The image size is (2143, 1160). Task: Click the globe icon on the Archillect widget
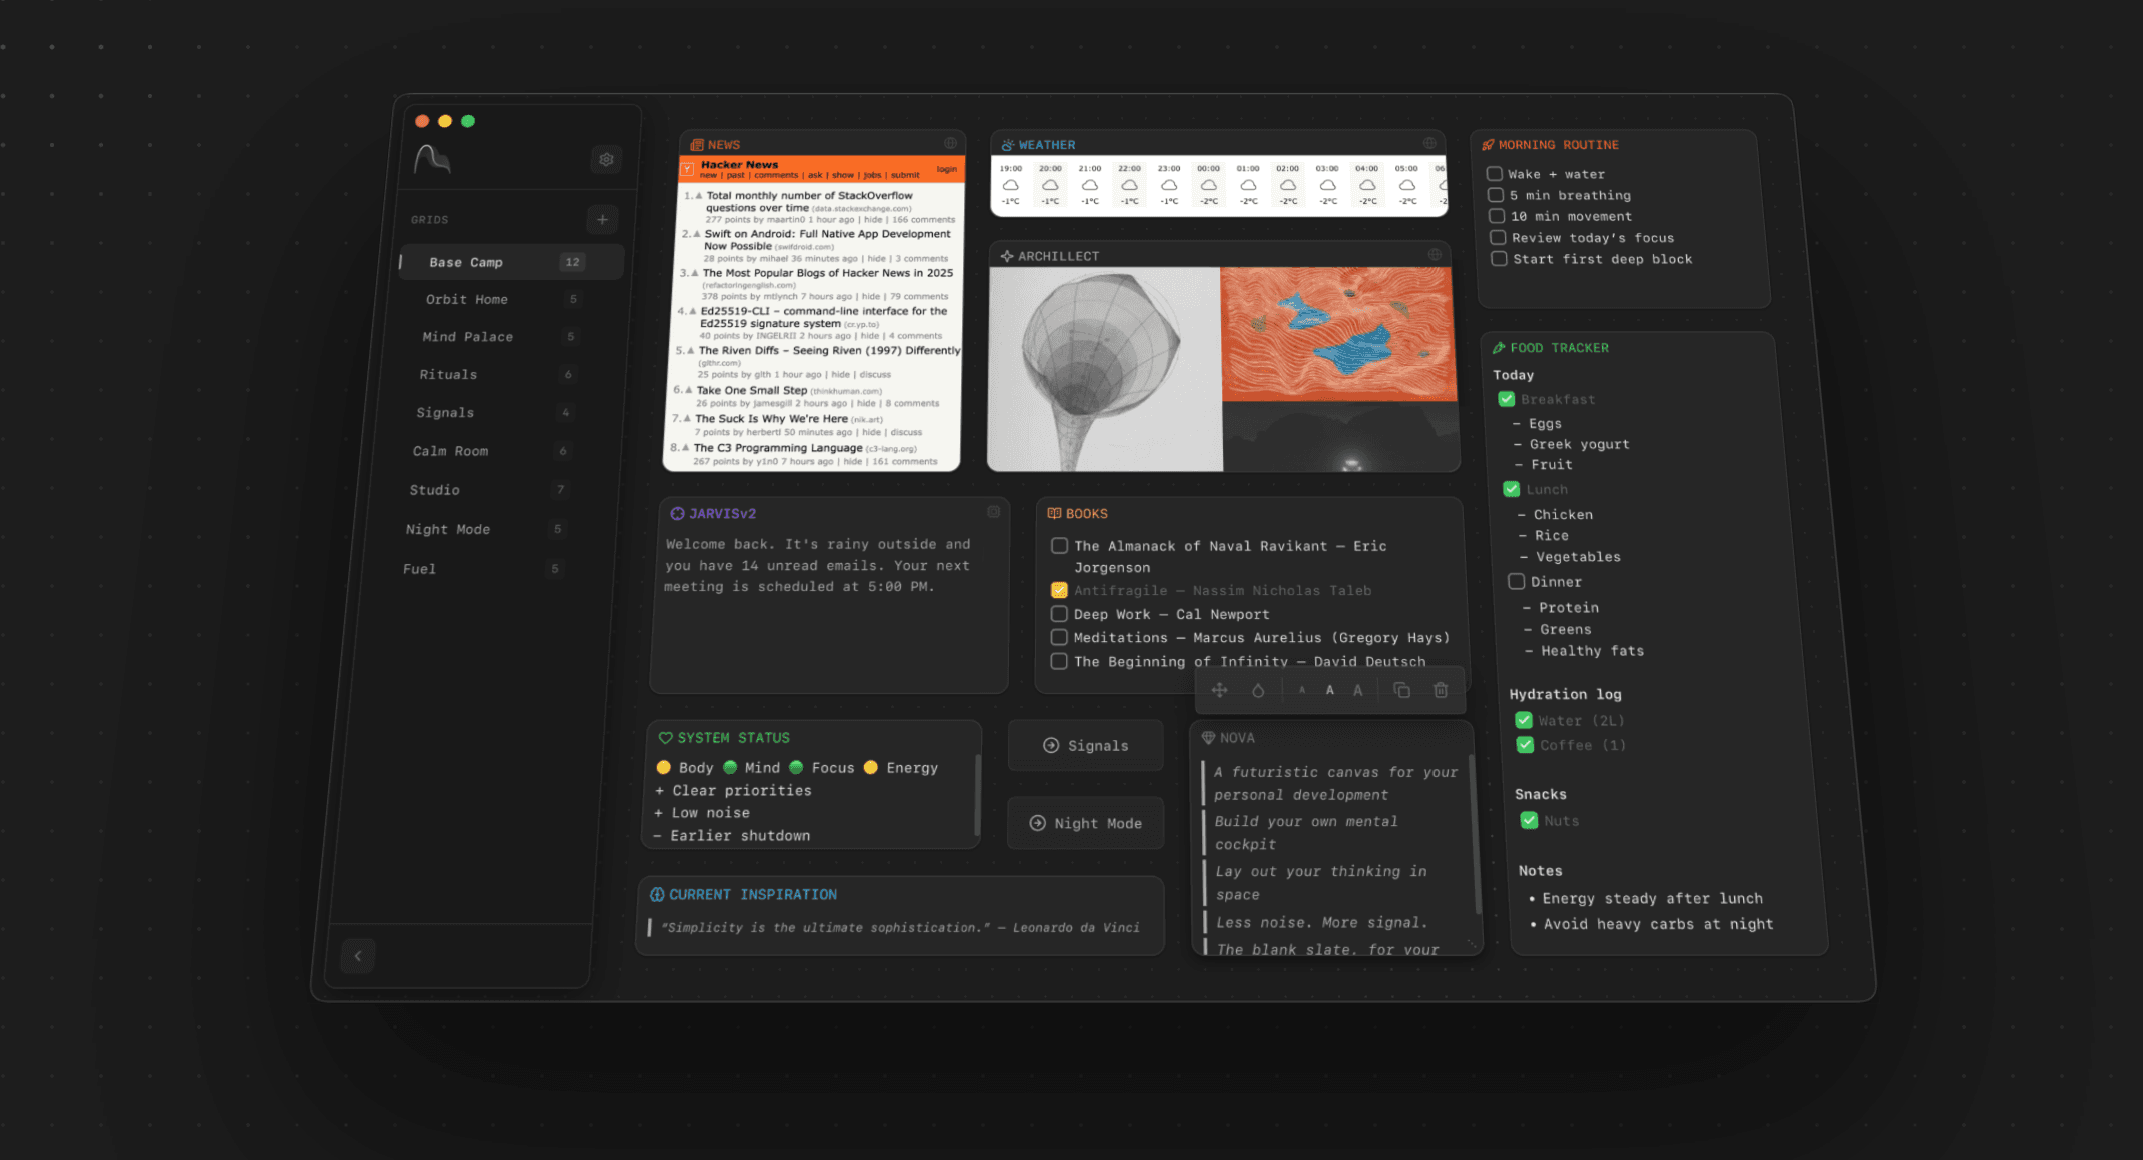[x=1435, y=254]
